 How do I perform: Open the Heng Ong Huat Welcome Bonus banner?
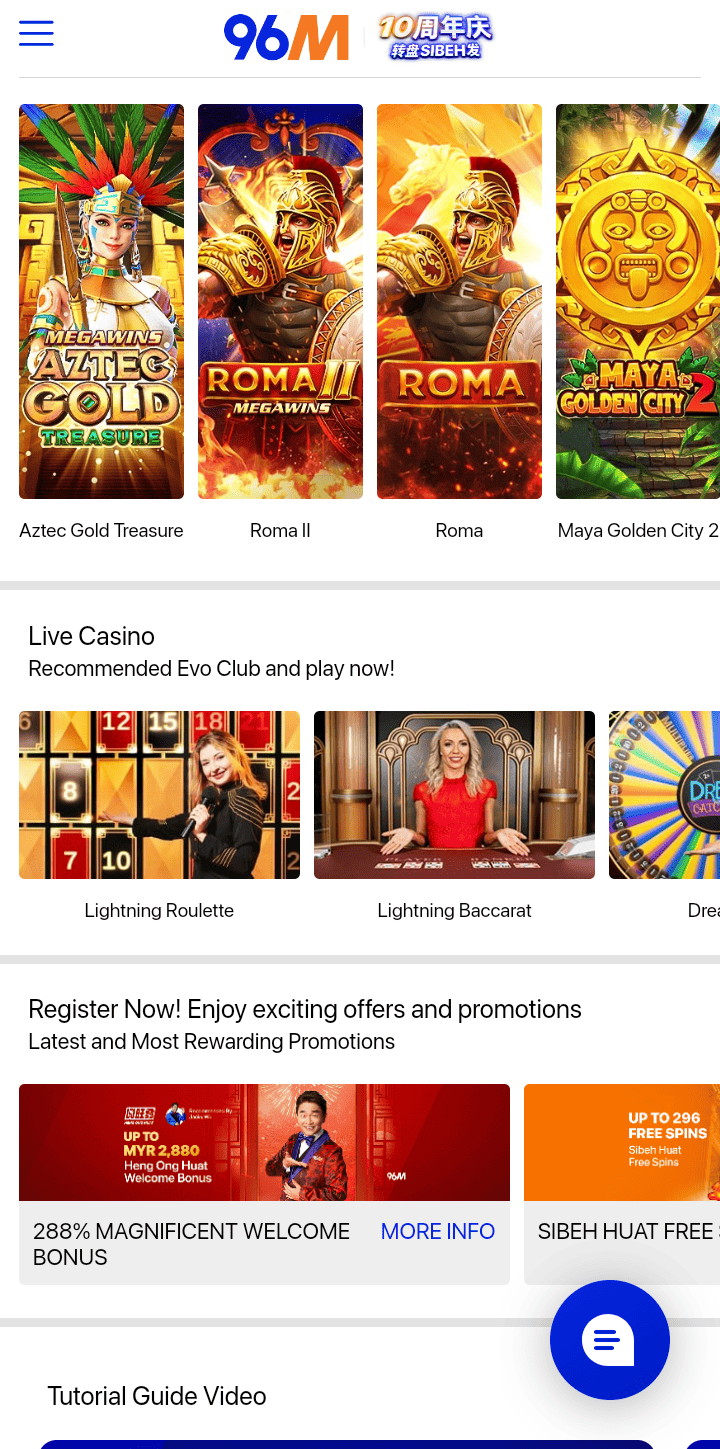(264, 1143)
